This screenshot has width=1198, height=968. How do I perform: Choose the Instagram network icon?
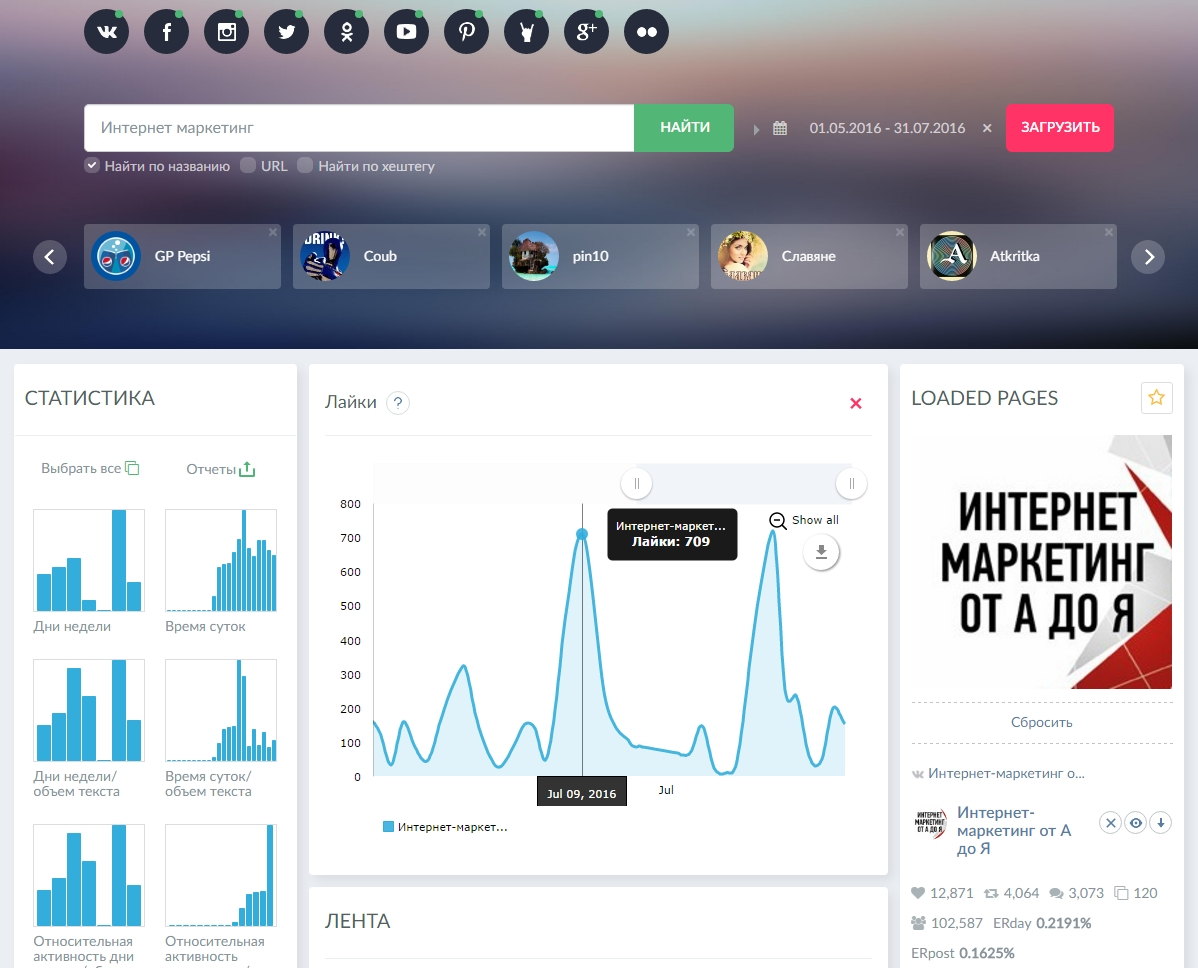(x=226, y=32)
